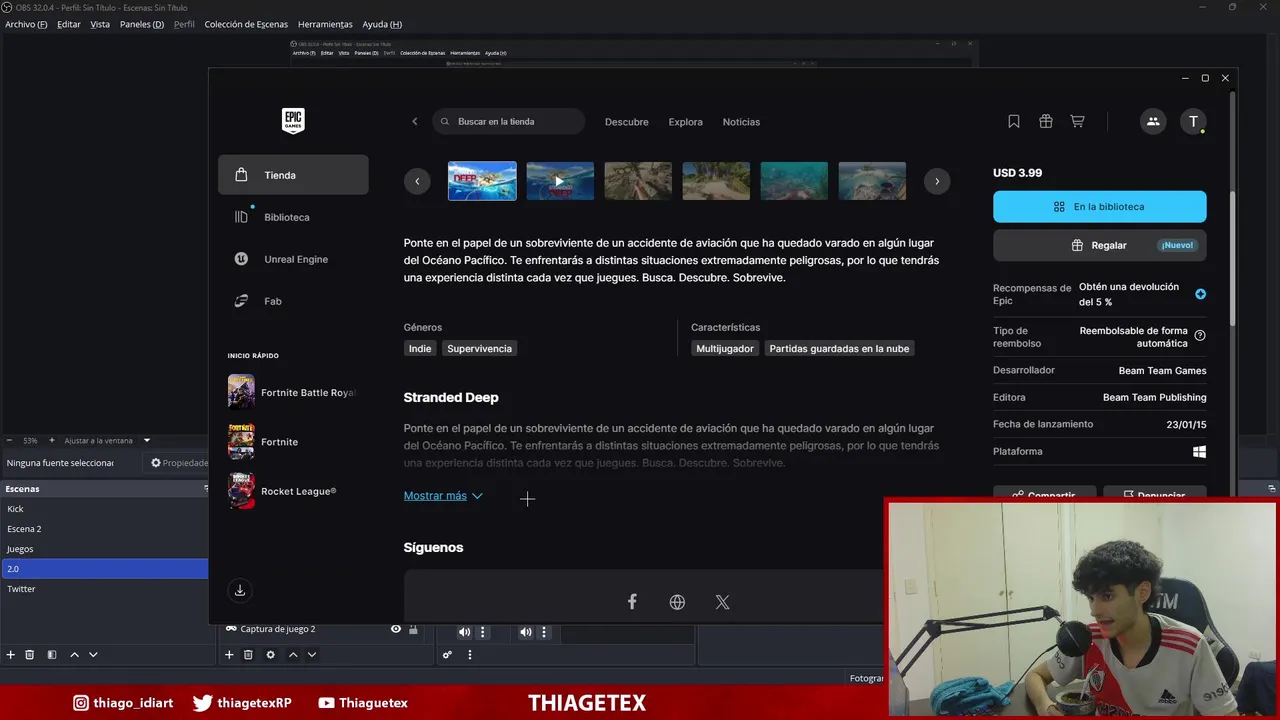Open the X social follow icon
This screenshot has height=720, width=1280.
click(722, 602)
